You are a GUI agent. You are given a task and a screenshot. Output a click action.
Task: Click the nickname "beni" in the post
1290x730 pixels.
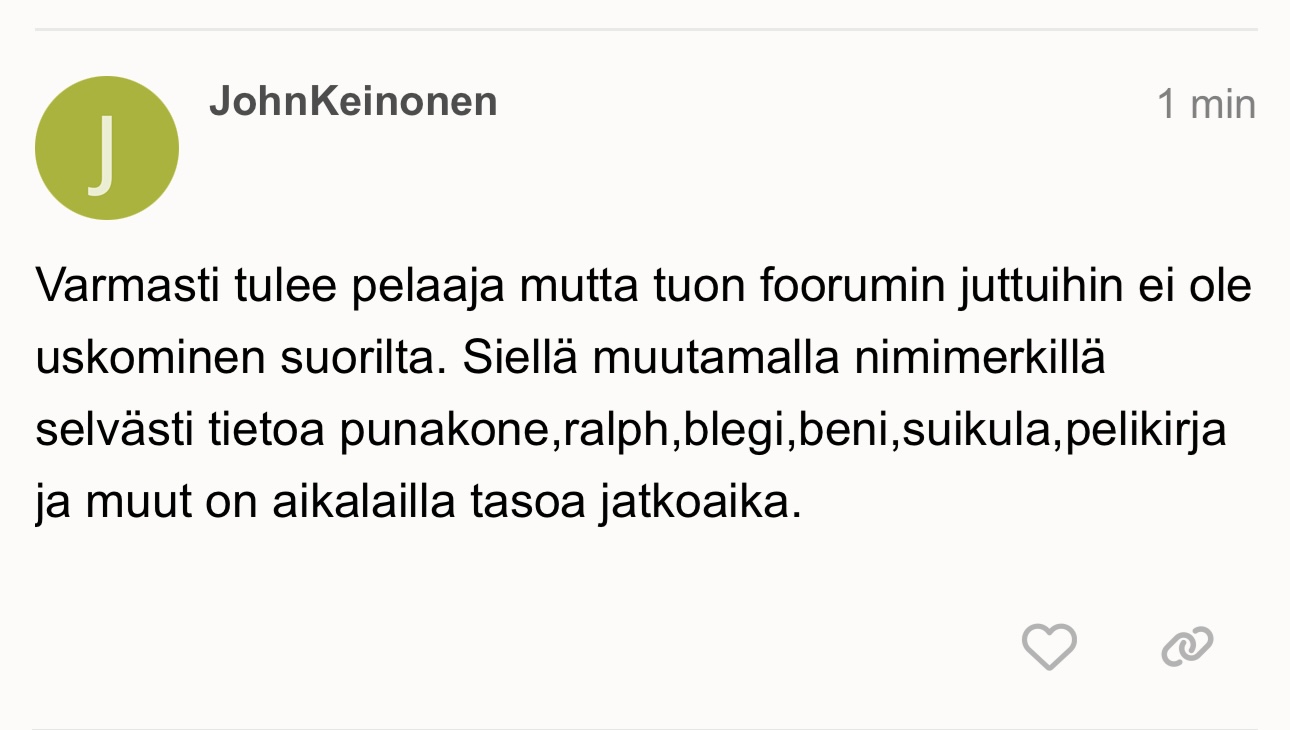pos(839,431)
